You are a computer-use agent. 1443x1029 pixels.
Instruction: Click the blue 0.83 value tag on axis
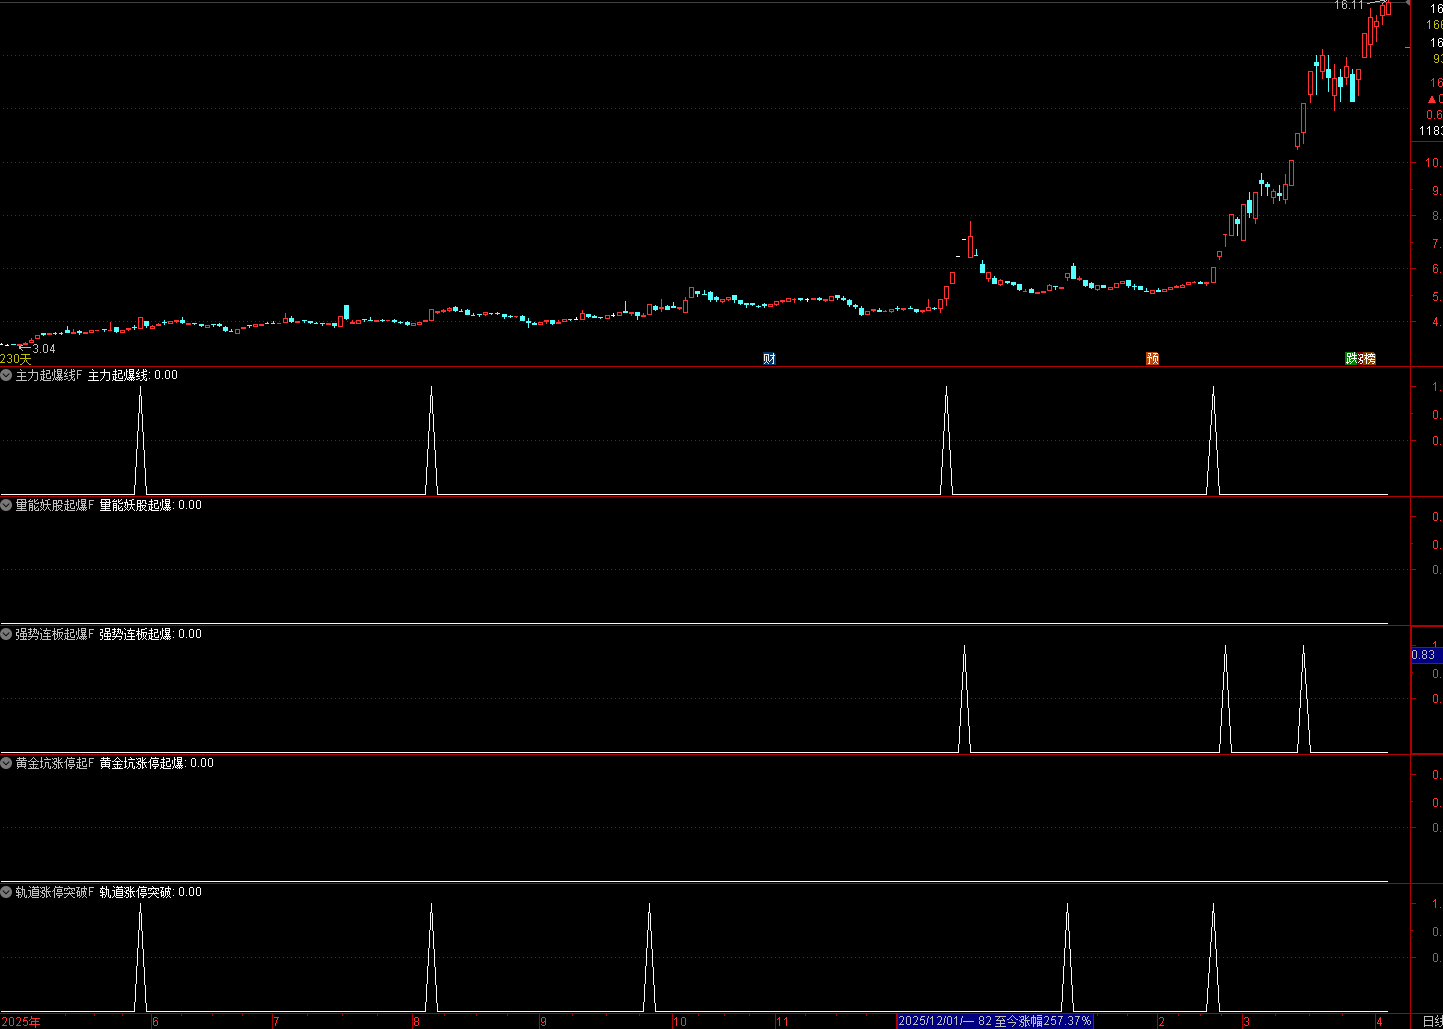tap(1424, 655)
